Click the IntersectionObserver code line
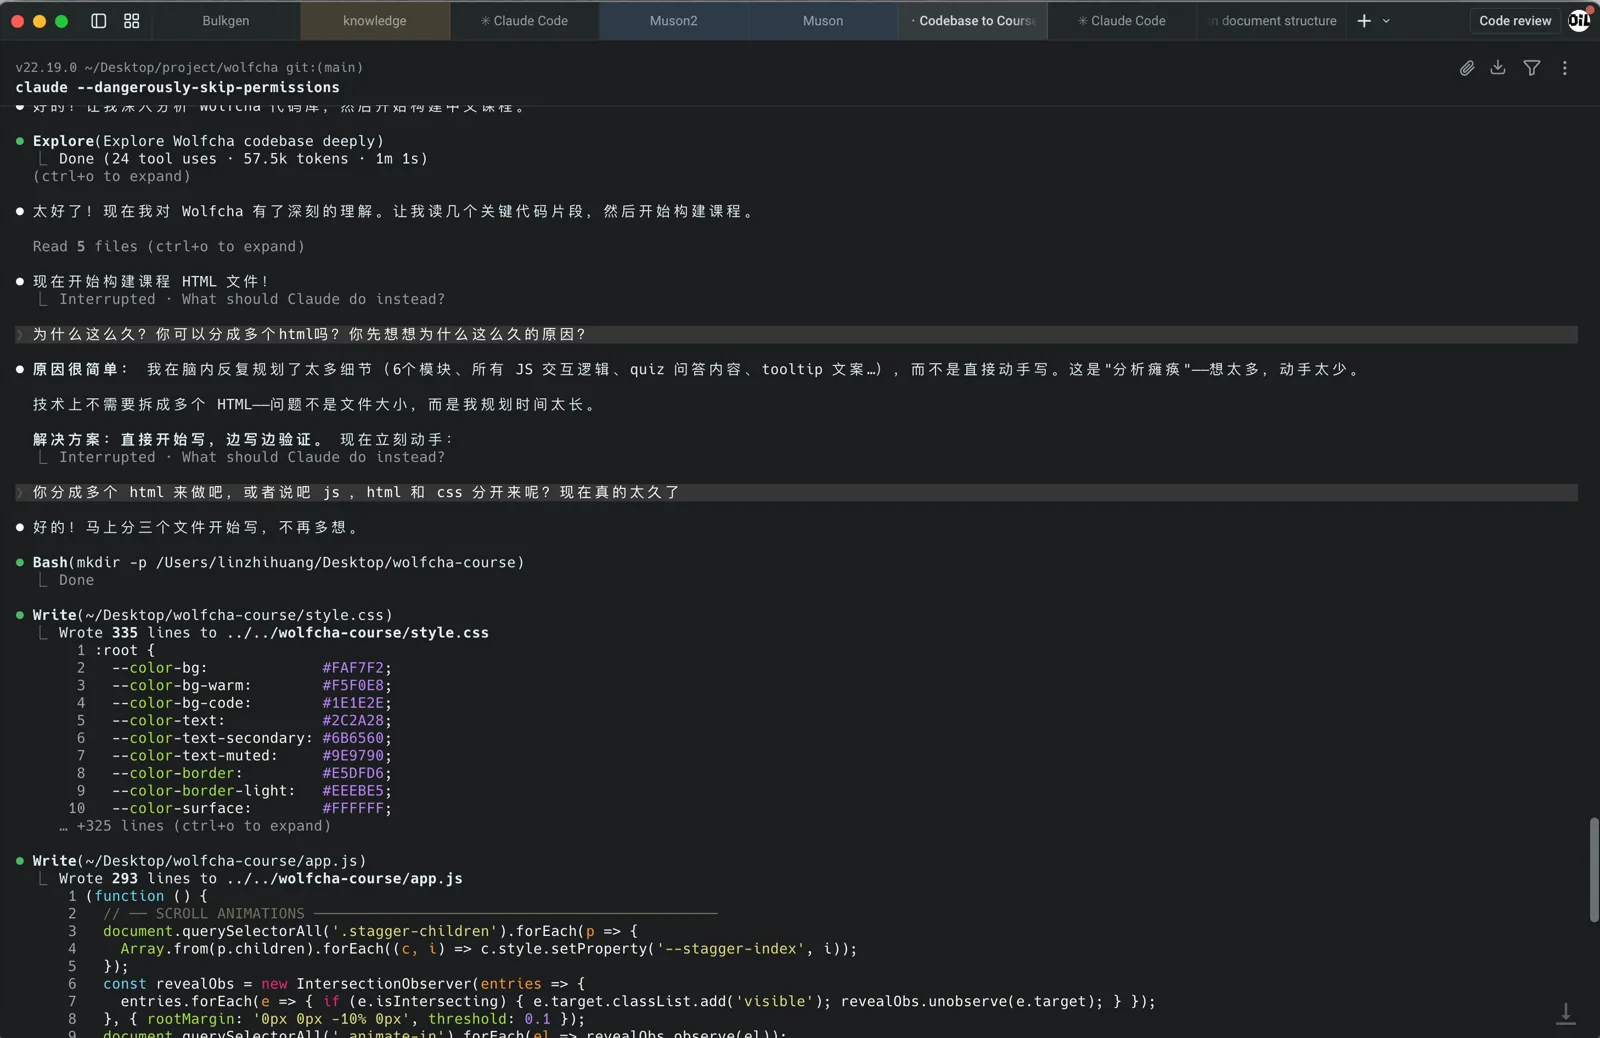Screen dimensions: 1600x1038 click(x=344, y=984)
